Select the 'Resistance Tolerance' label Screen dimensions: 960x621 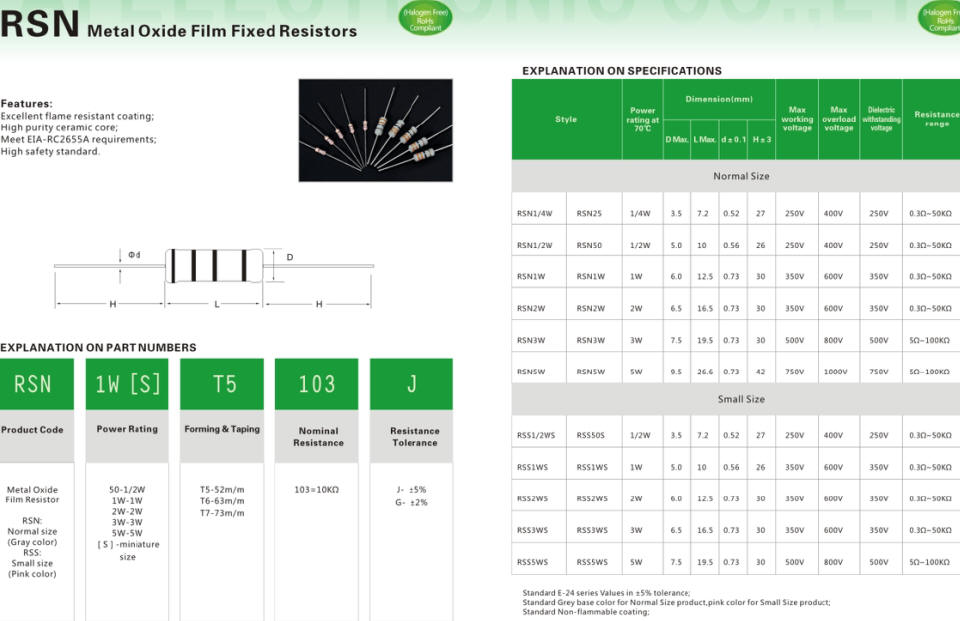(x=414, y=437)
